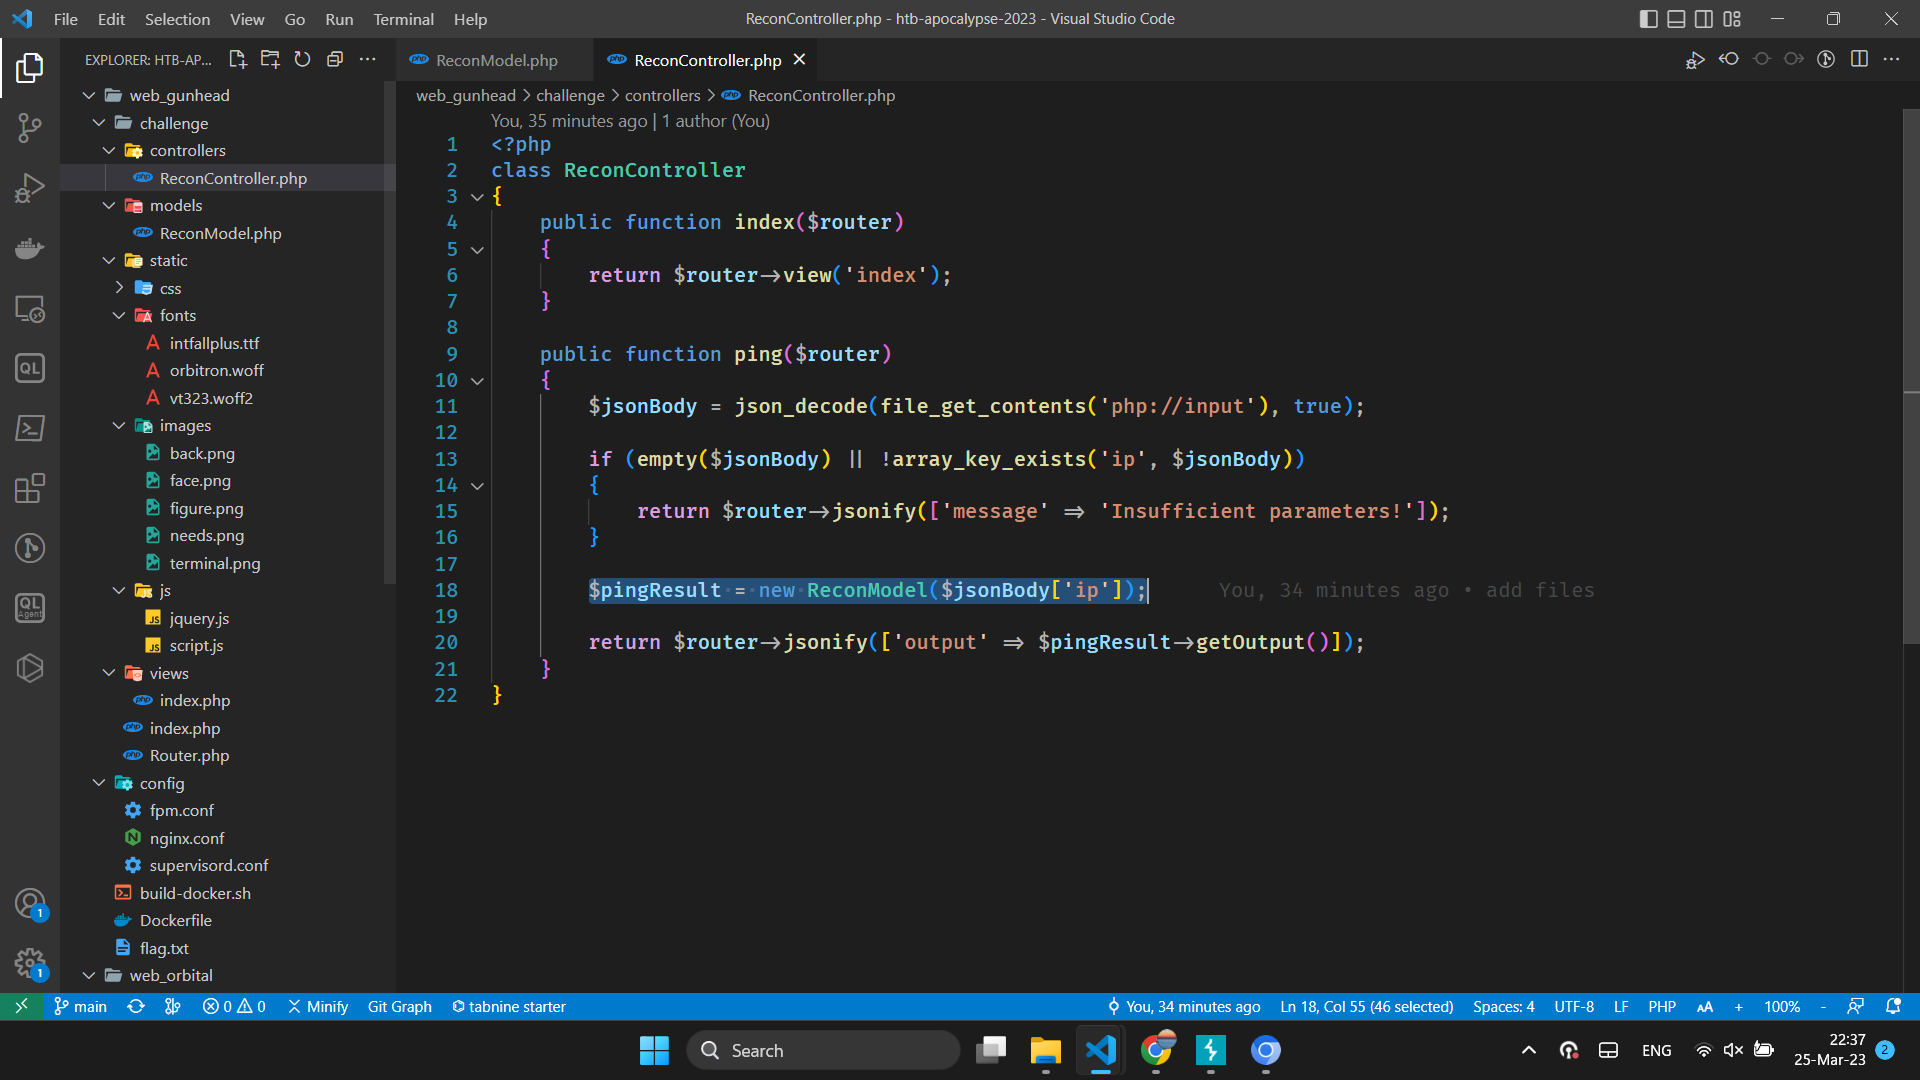Open the Remote Explorer icon
This screenshot has width=1920, height=1080.
pos(30,310)
